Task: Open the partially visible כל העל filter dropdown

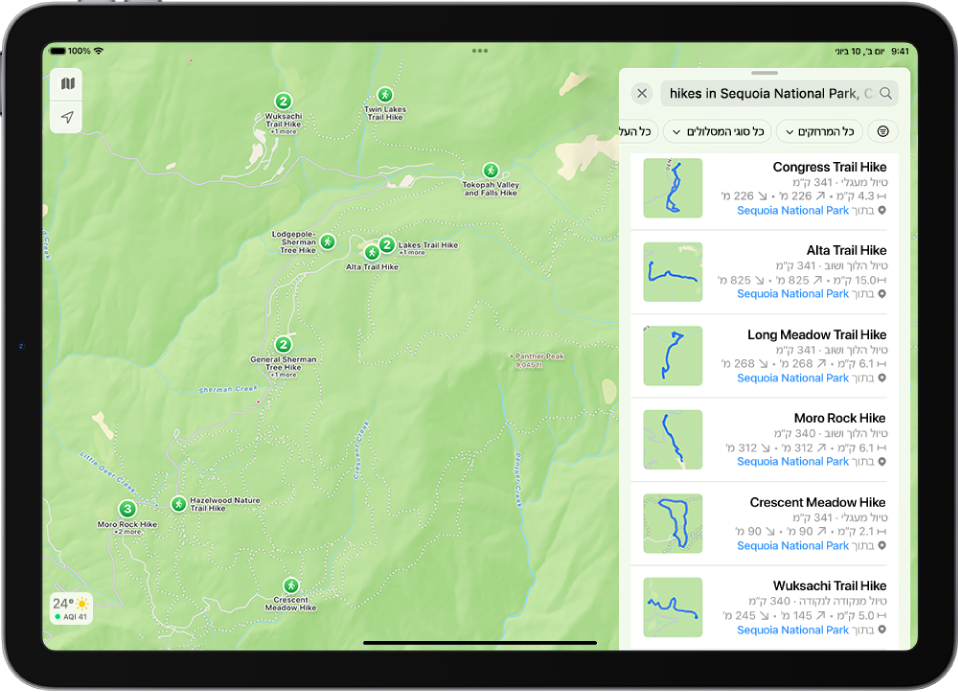Action: pyautogui.click(x=636, y=131)
